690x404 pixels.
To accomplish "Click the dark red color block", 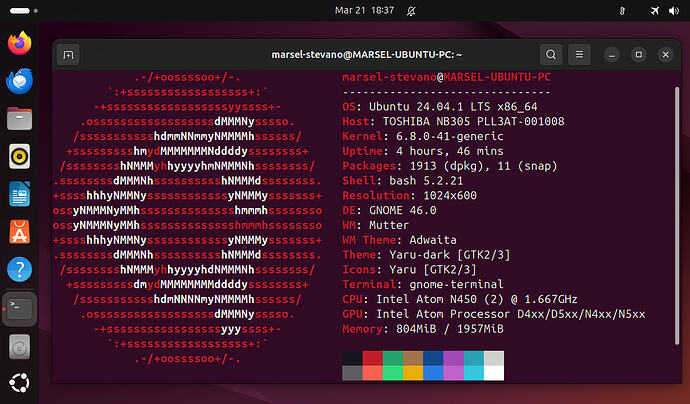I will 373,358.
